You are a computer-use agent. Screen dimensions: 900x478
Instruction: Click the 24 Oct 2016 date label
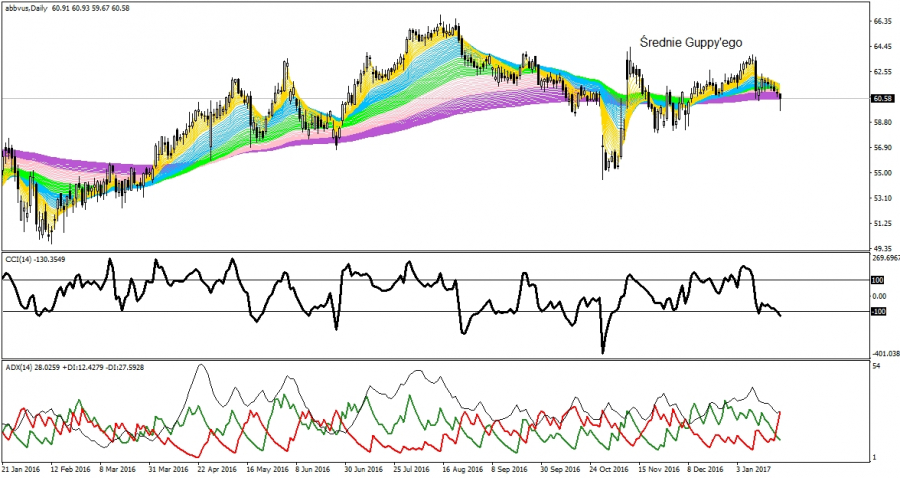click(607, 467)
